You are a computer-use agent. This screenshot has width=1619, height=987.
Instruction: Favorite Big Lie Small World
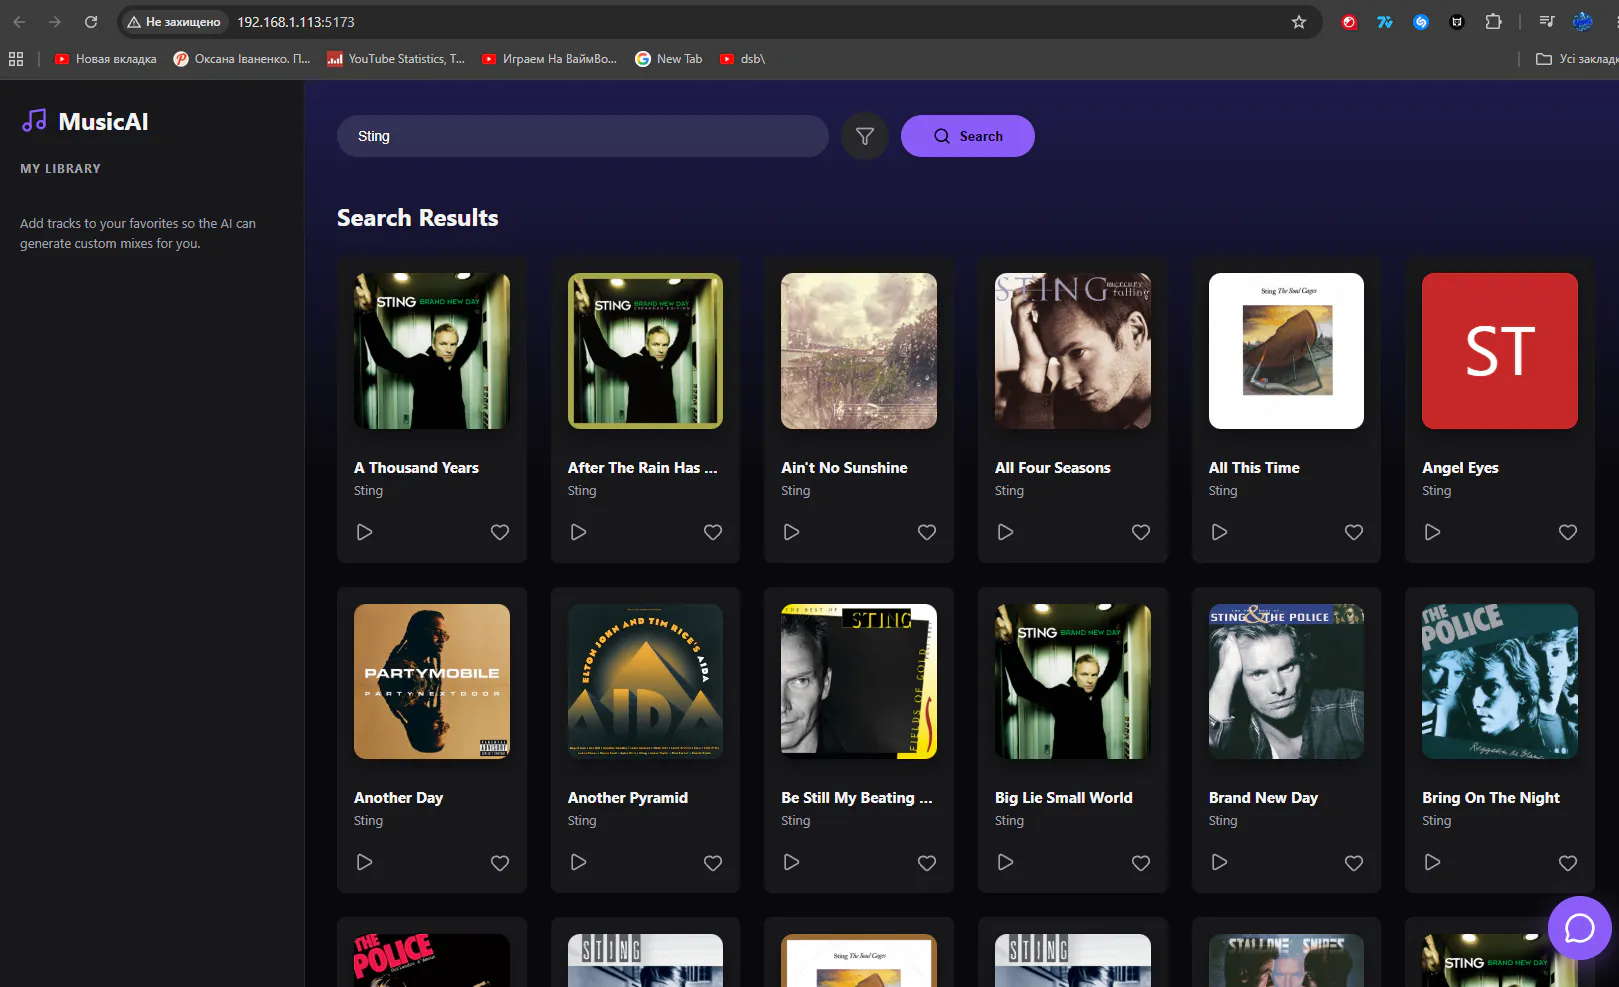tap(1141, 863)
